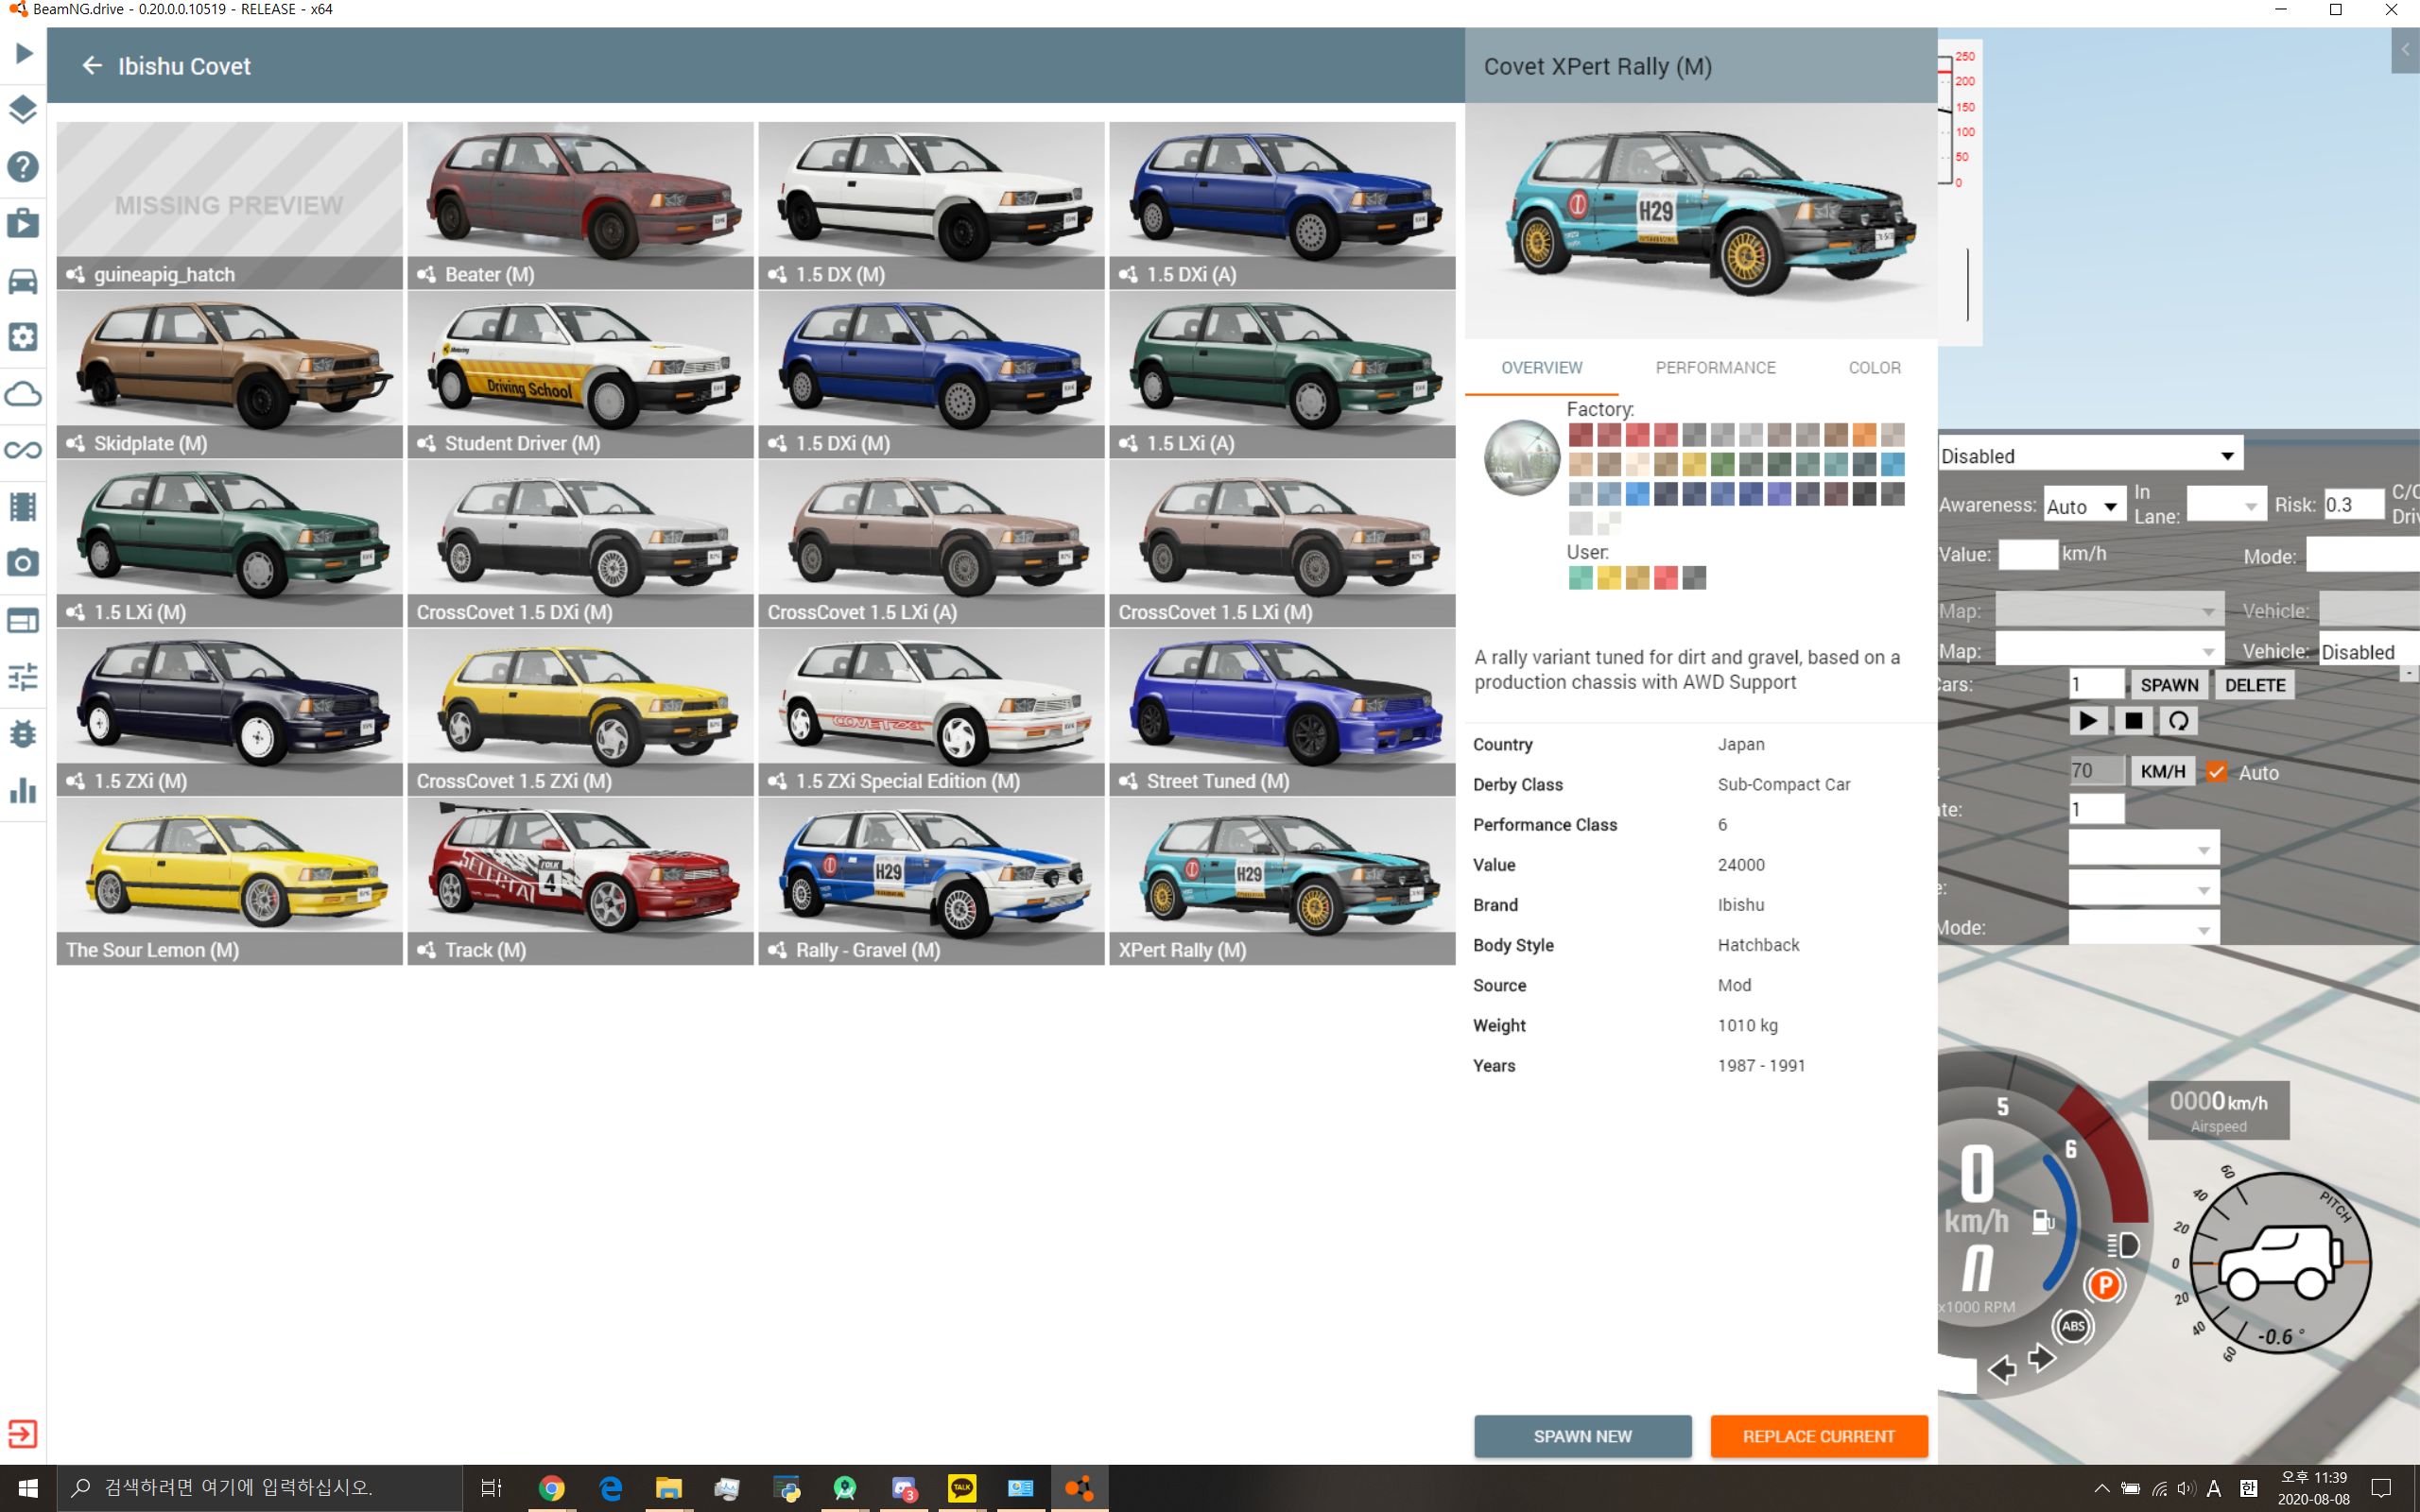The height and width of the screenshot is (1512, 2420).
Task: Go back using the Ibishu Covet arrow
Action: pos(92,66)
